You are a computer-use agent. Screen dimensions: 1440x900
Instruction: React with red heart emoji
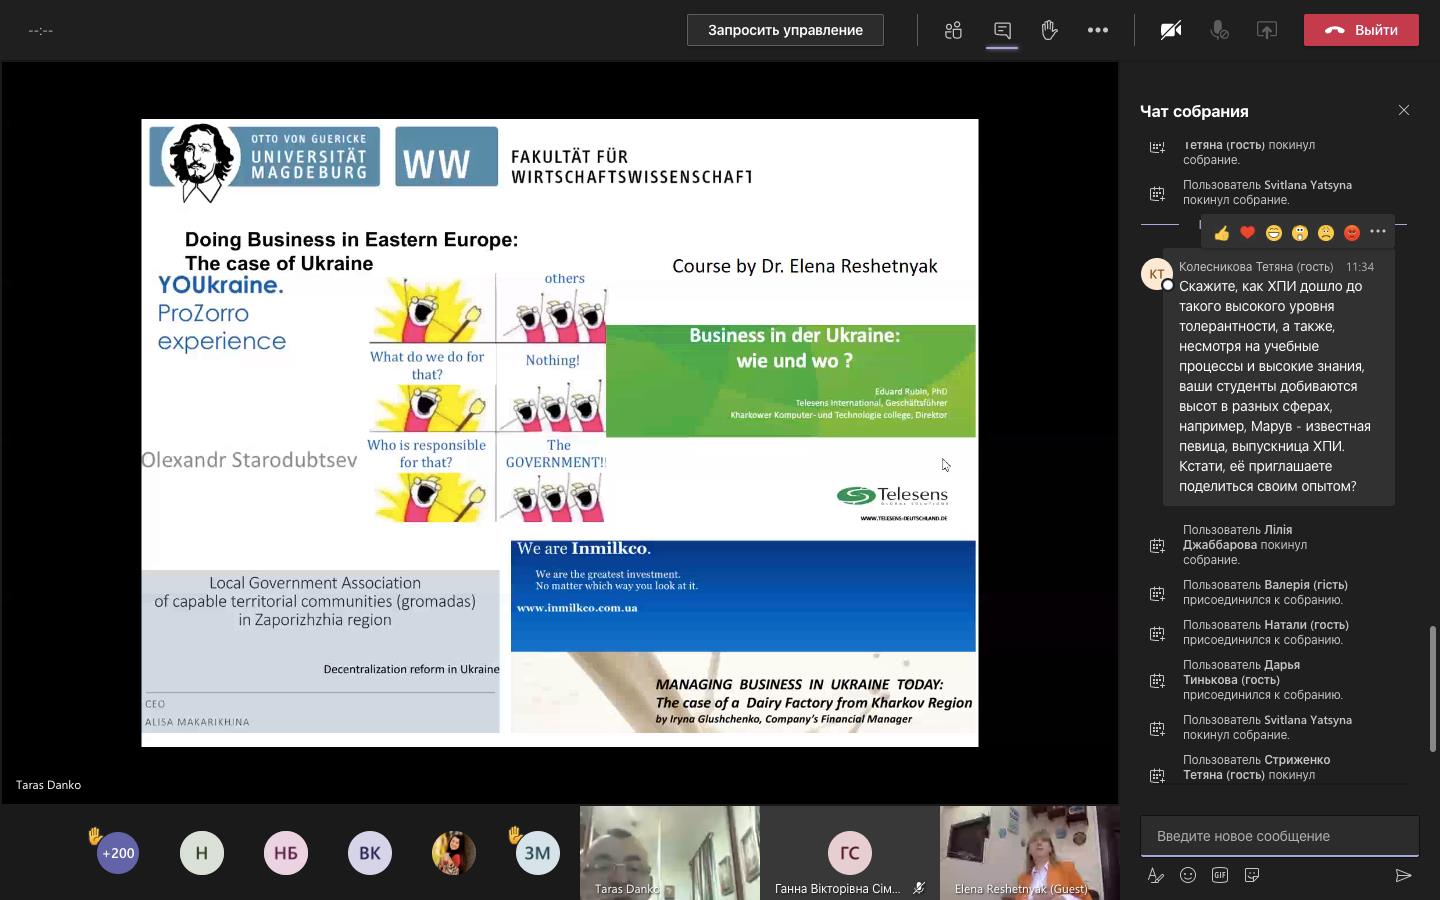[x=1248, y=233]
